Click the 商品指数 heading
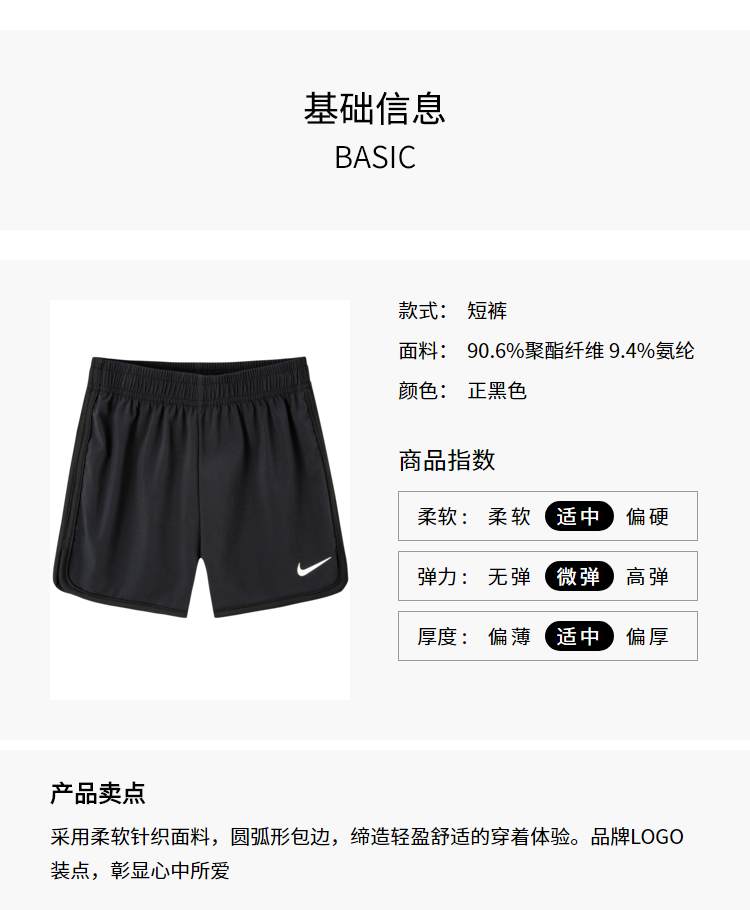750x910 pixels. pos(447,460)
